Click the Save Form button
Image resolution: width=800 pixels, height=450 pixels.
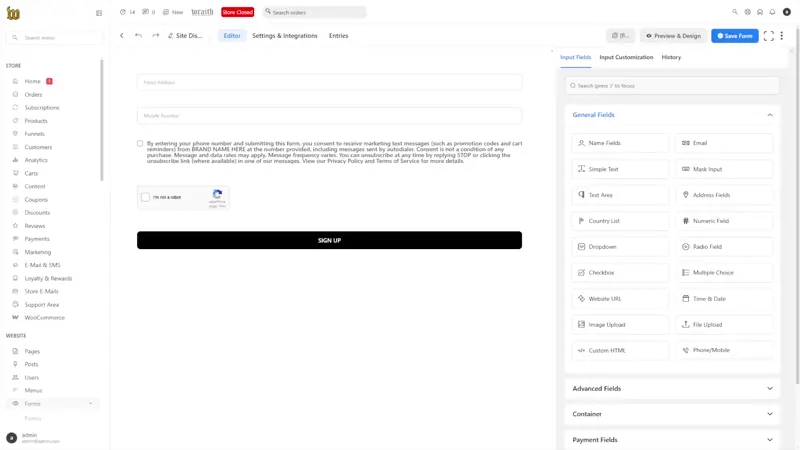click(734, 36)
